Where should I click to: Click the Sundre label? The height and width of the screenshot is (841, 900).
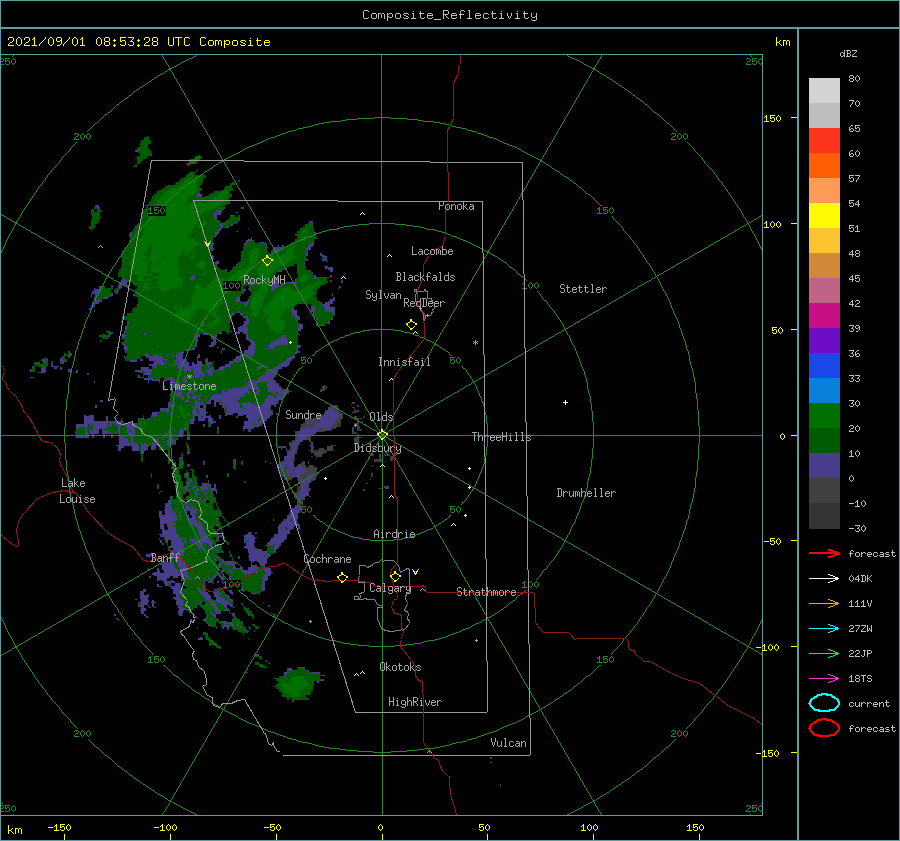(x=303, y=415)
